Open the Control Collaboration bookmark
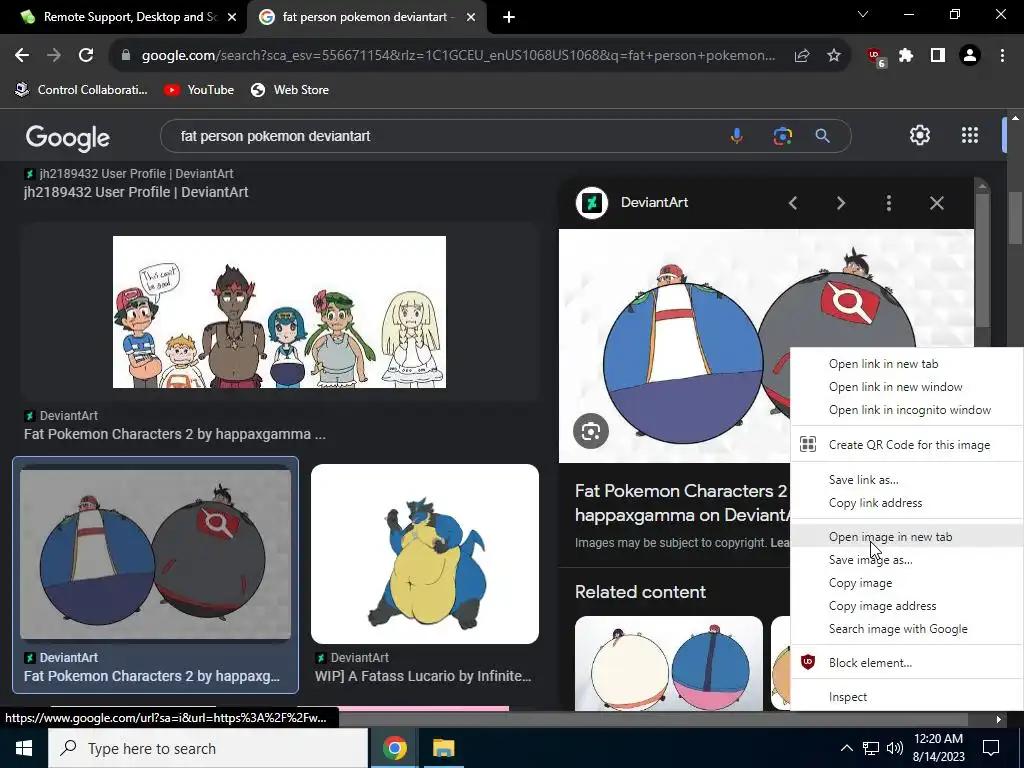The image size is (1024, 768). (81, 89)
